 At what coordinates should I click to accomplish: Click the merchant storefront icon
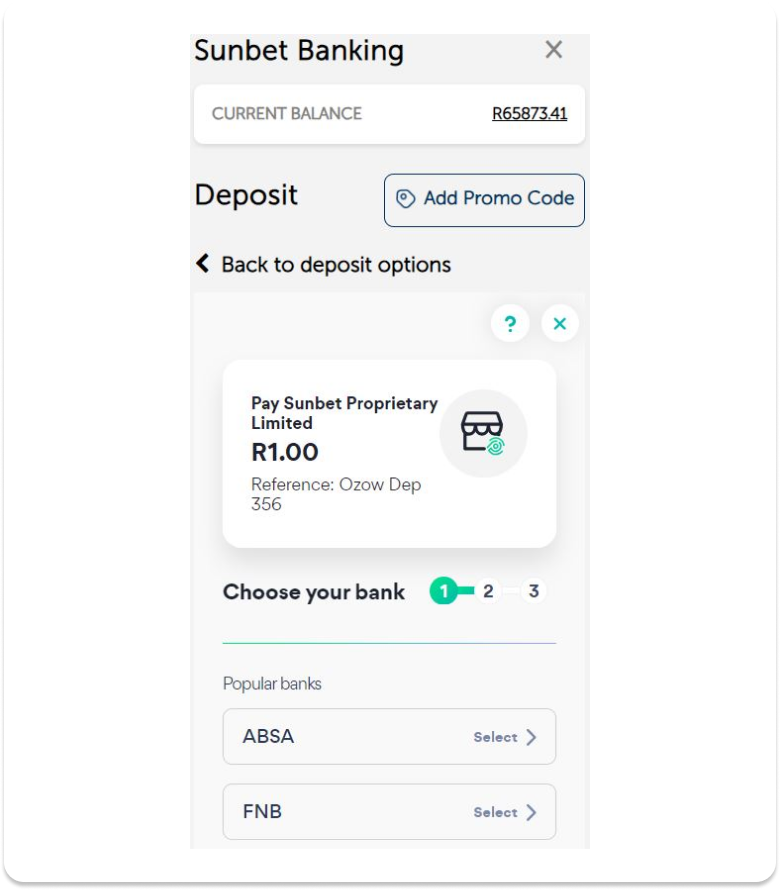(x=483, y=433)
